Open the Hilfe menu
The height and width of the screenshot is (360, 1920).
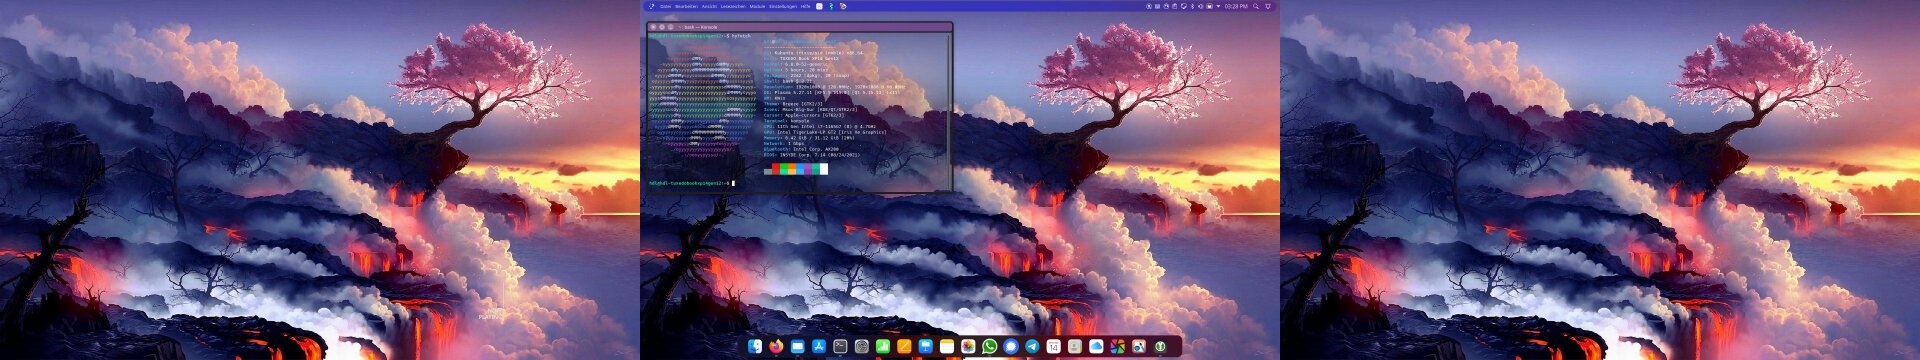click(x=805, y=6)
